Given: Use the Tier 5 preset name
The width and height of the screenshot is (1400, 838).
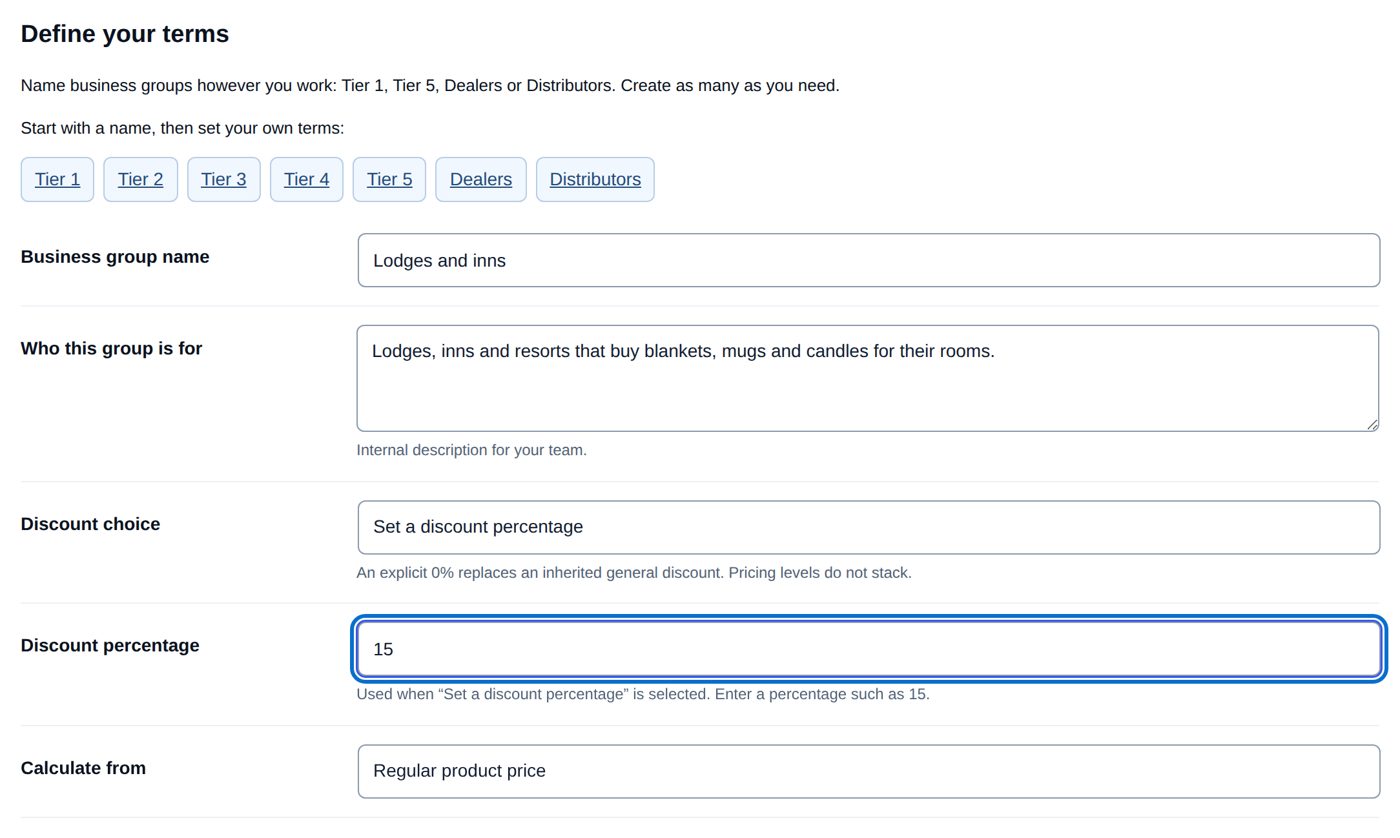Looking at the screenshot, I should coord(389,179).
